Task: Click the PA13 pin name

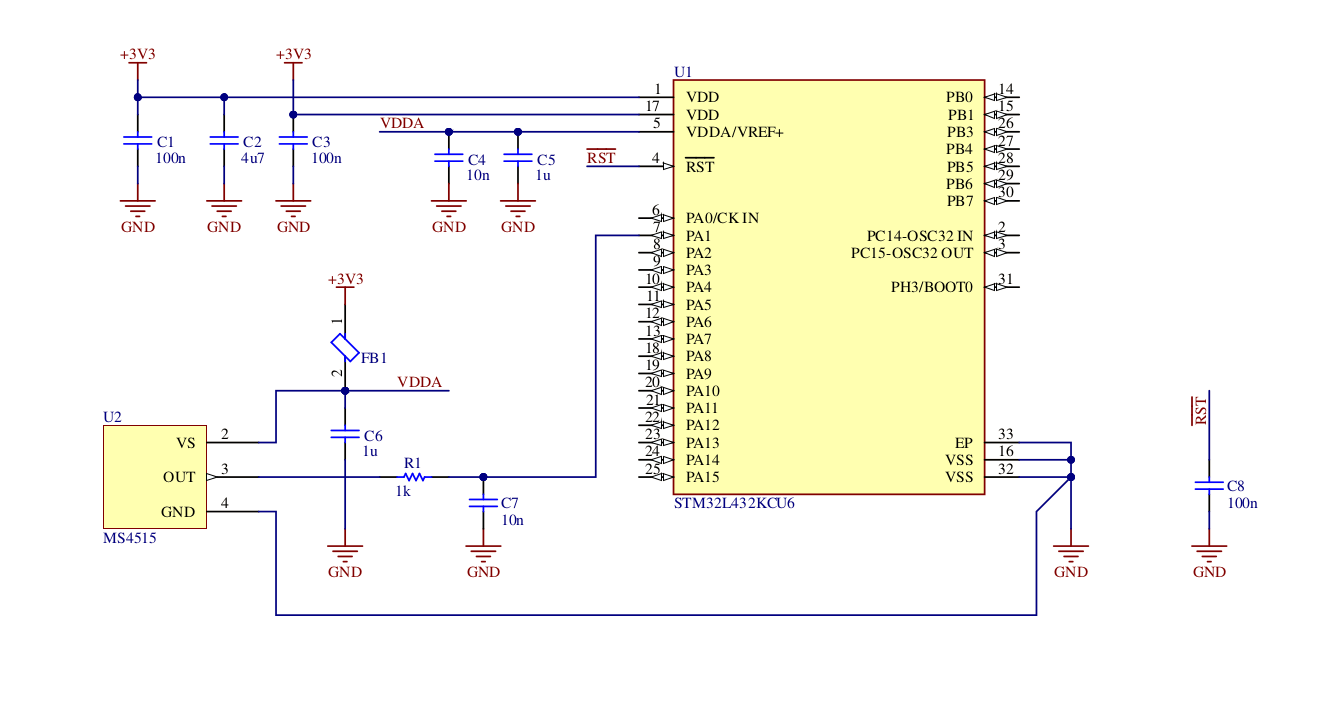Action: 703,443
